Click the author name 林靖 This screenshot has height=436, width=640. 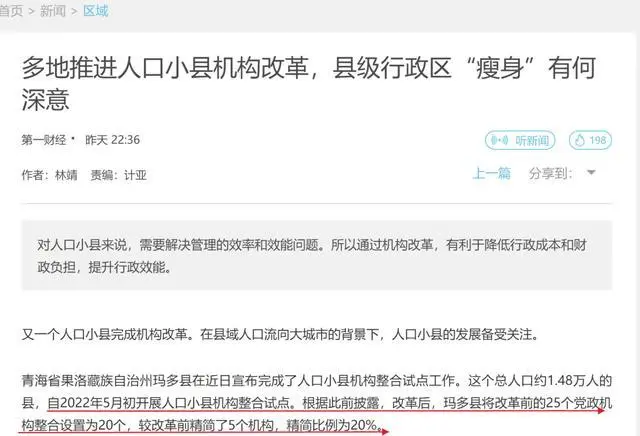pyautogui.click(x=66, y=175)
